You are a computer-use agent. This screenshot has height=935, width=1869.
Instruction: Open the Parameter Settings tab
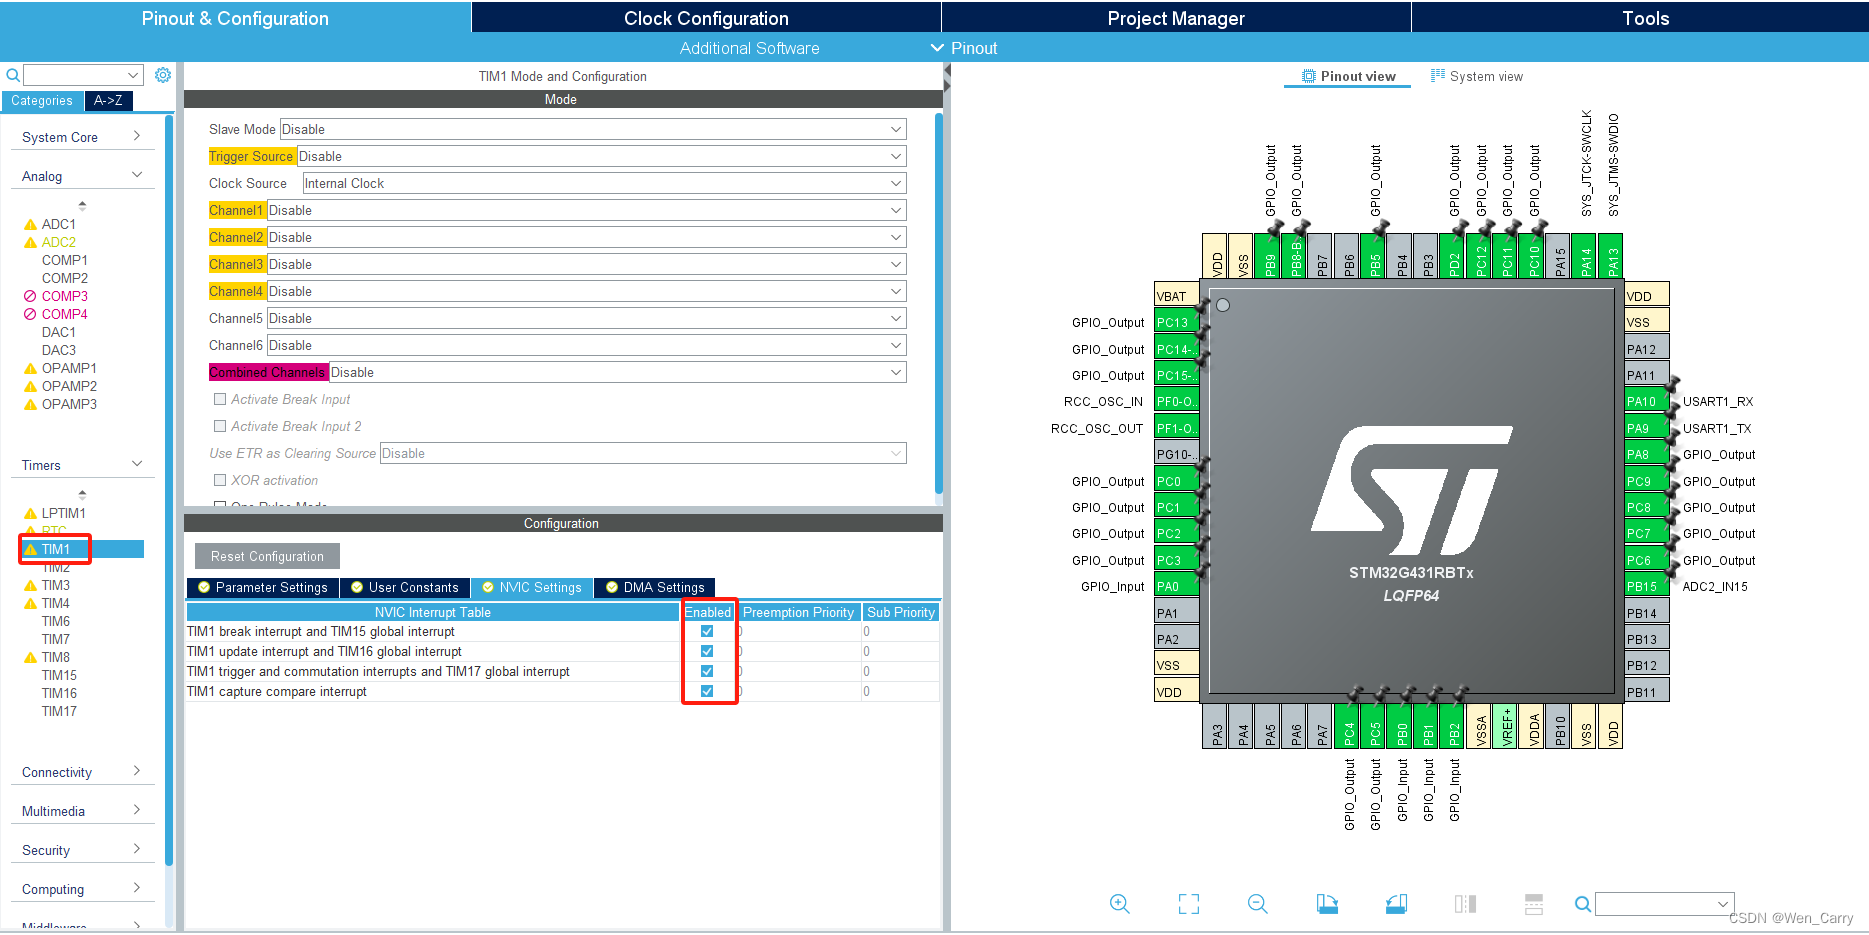pyautogui.click(x=263, y=588)
